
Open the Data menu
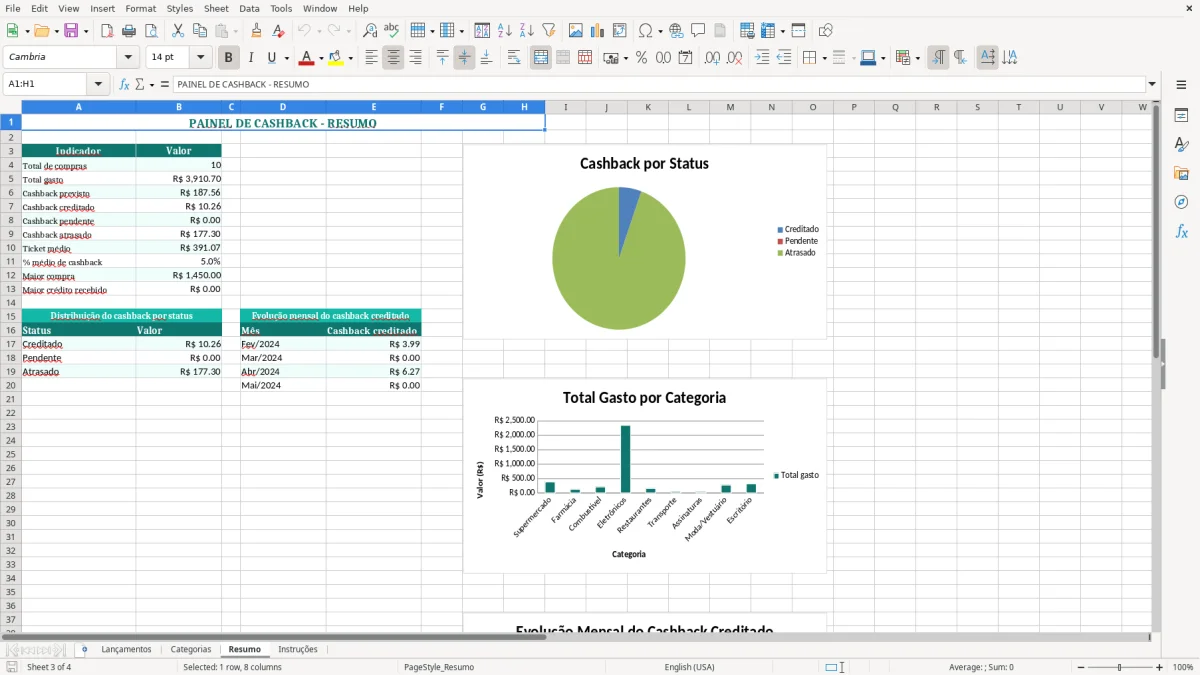click(249, 8)
